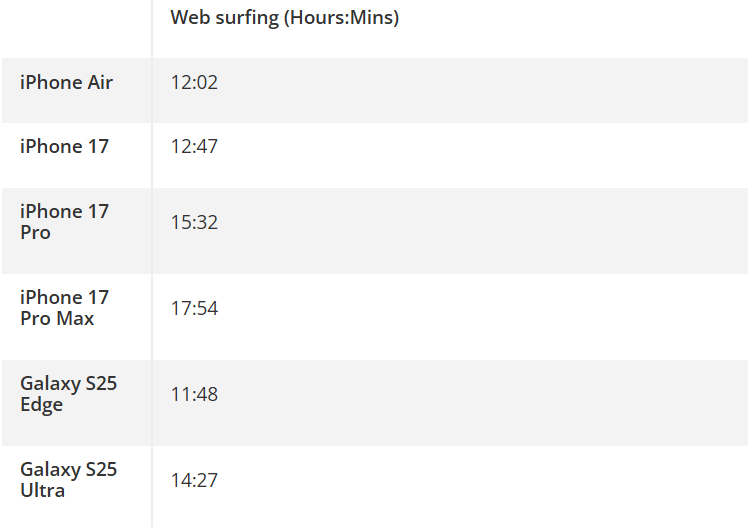
Task: Click the word 'Pro' in third row label
Action: click(x=35, y=233)
